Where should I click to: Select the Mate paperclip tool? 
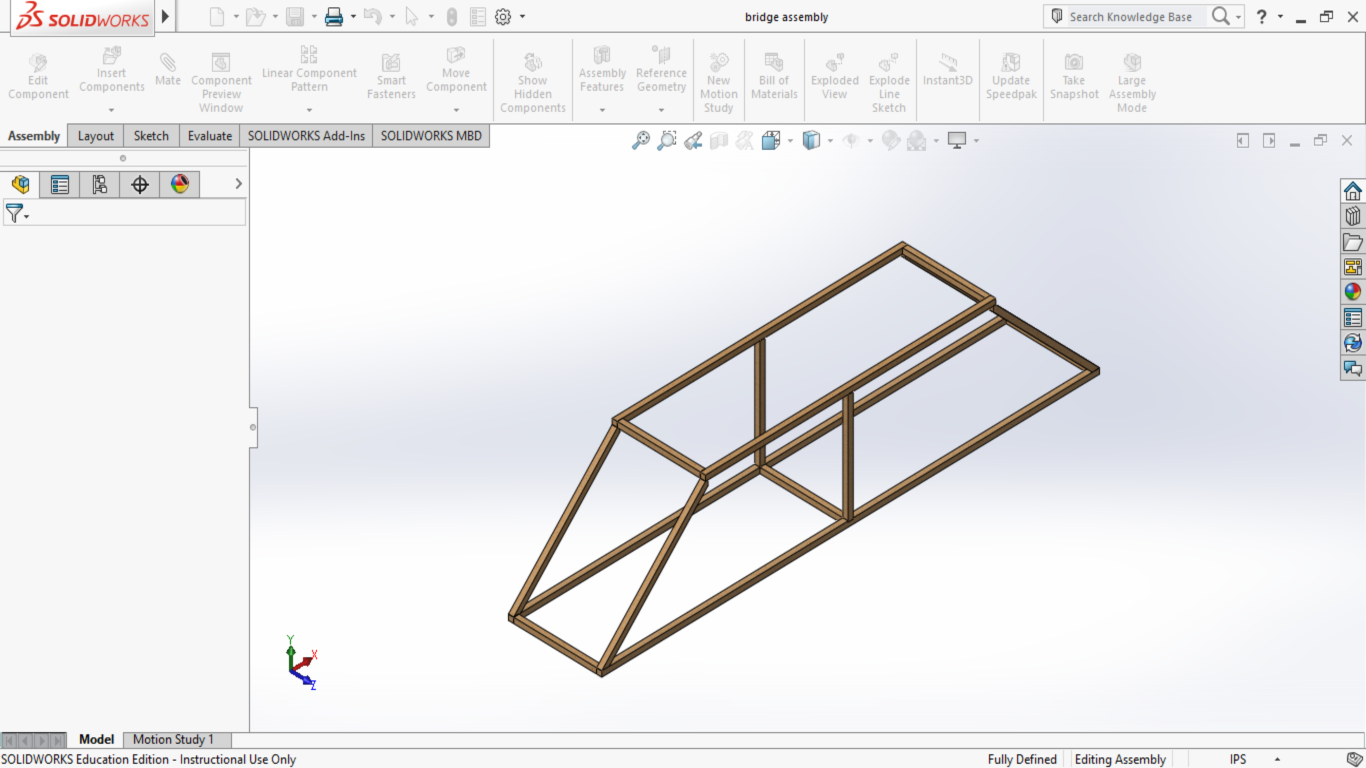(168, 70)
